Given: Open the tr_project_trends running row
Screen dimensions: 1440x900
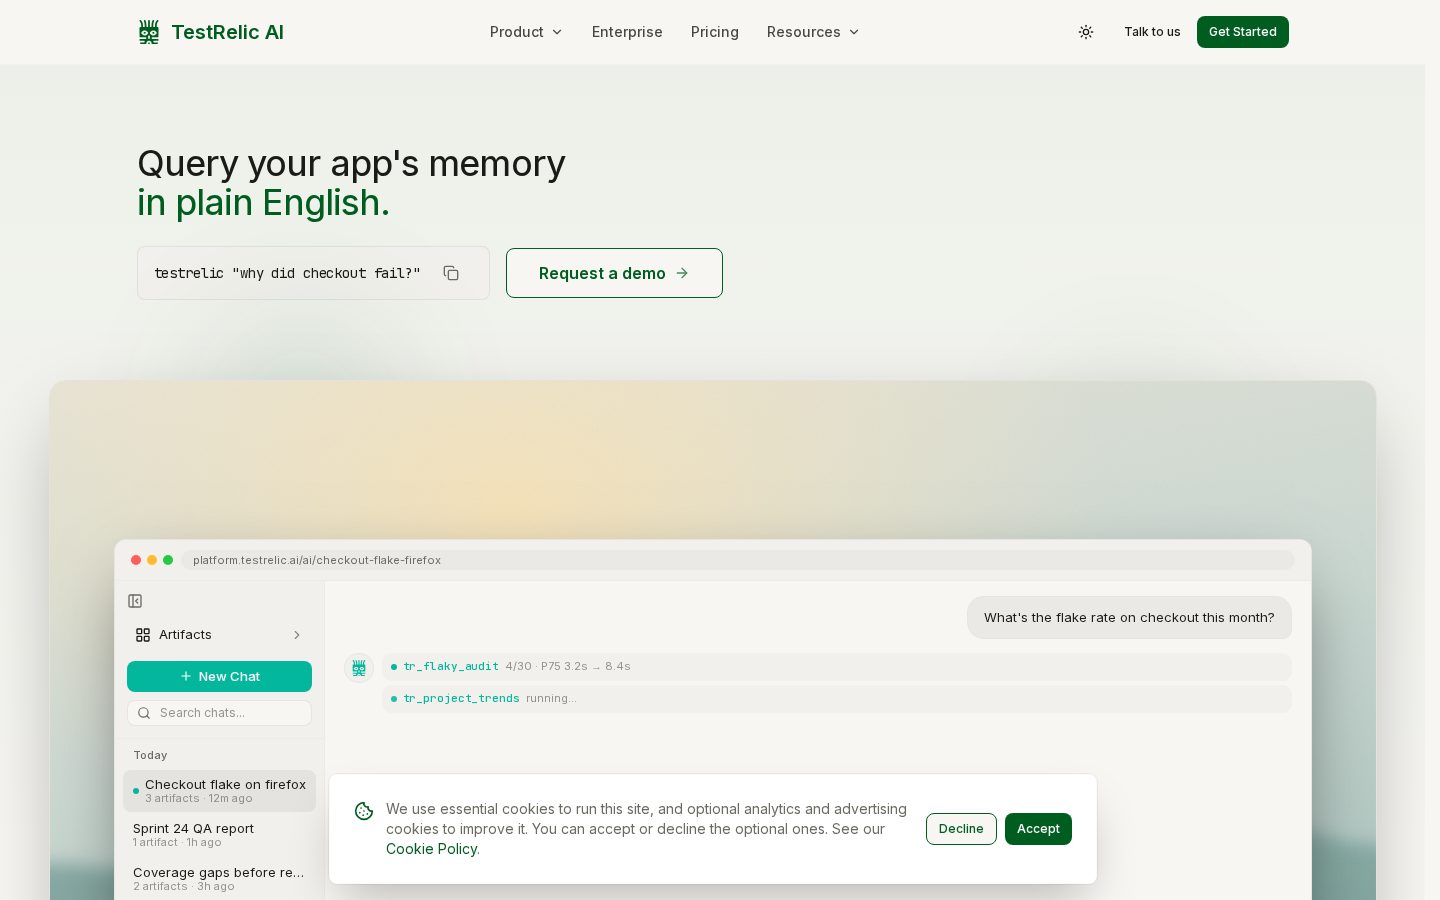Looking at the screenshot, I should tap(837, 699).
